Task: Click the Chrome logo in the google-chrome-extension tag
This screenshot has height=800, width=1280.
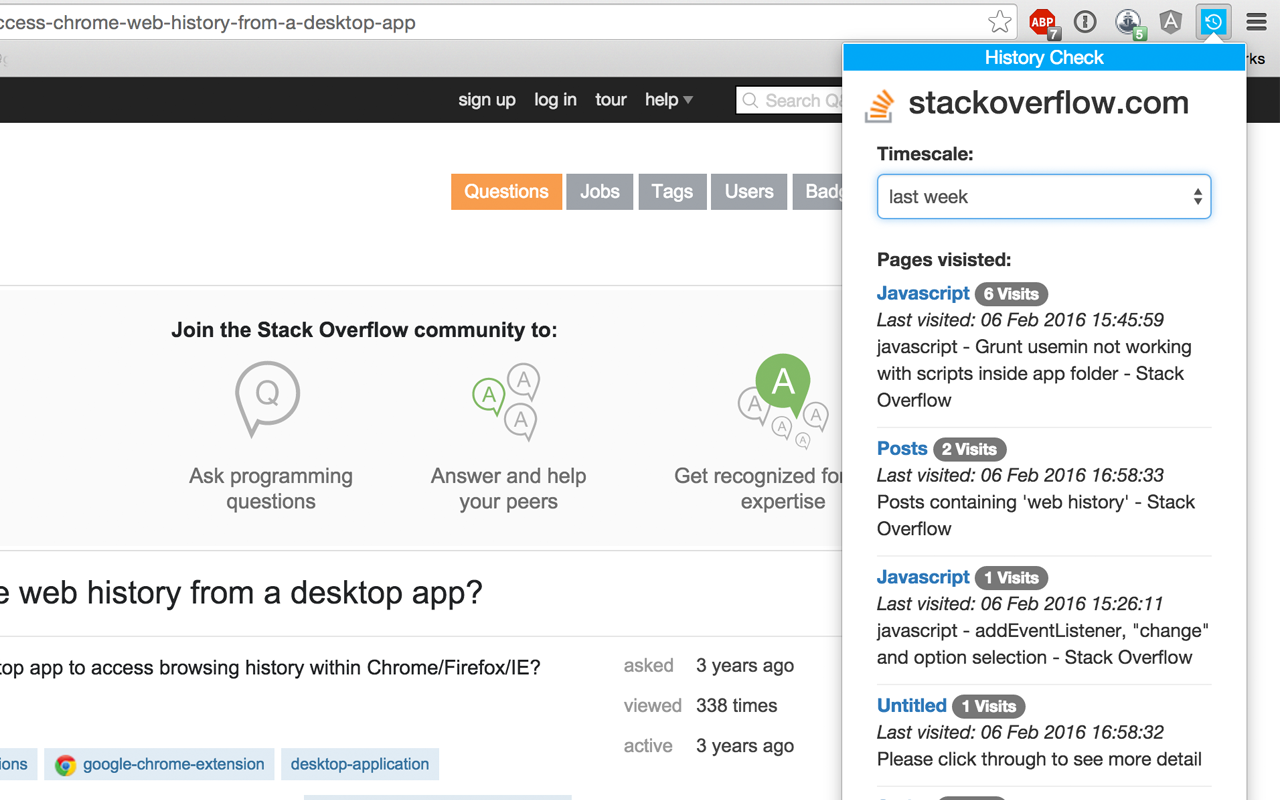Action: (65, 765)
